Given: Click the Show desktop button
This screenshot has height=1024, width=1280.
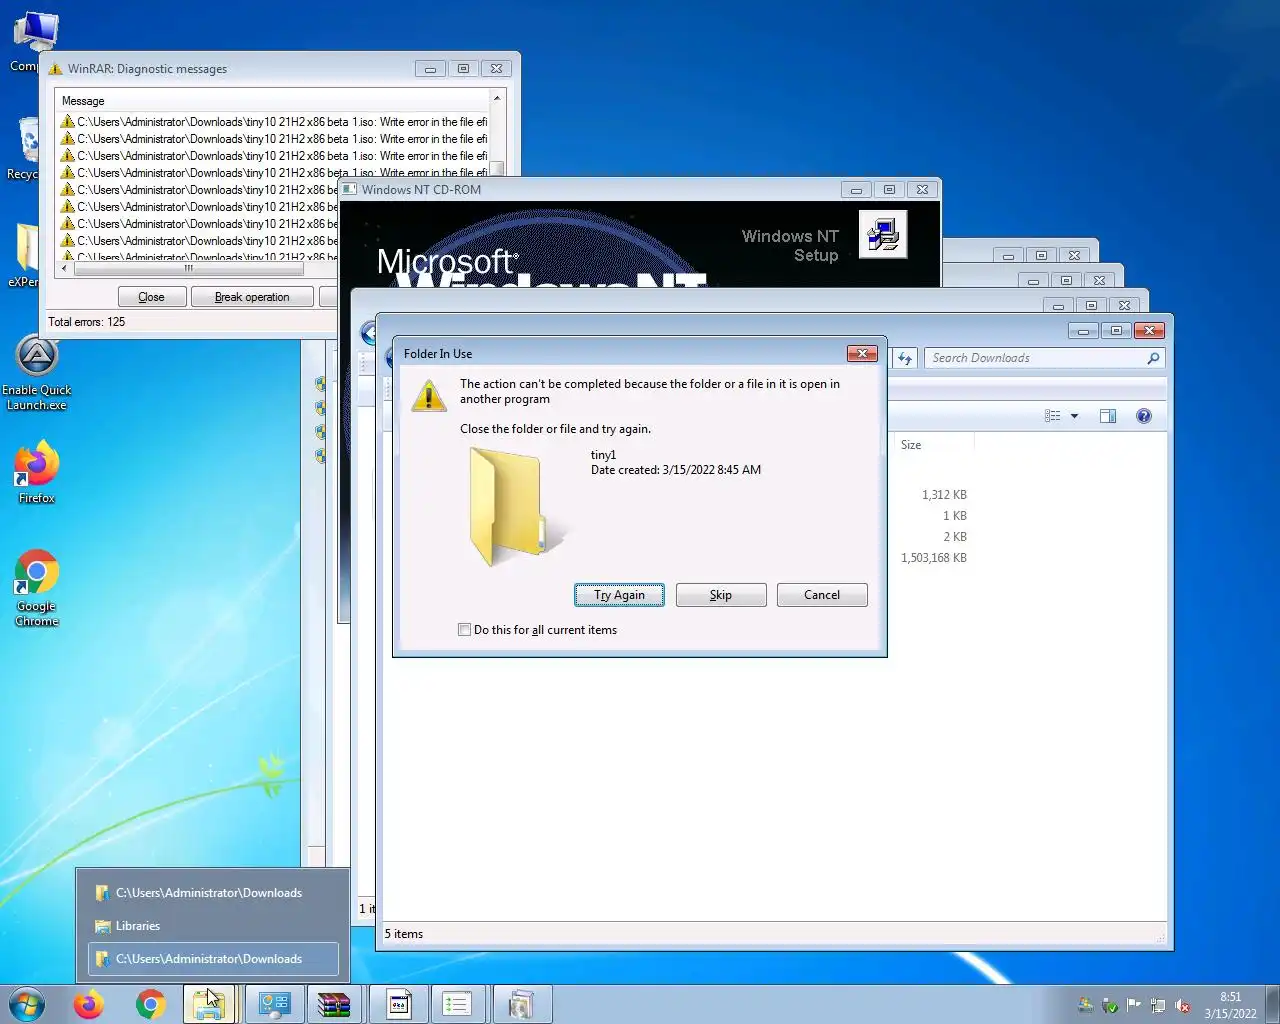Looking at the screenshot, I should (x=1273, y=1004).
